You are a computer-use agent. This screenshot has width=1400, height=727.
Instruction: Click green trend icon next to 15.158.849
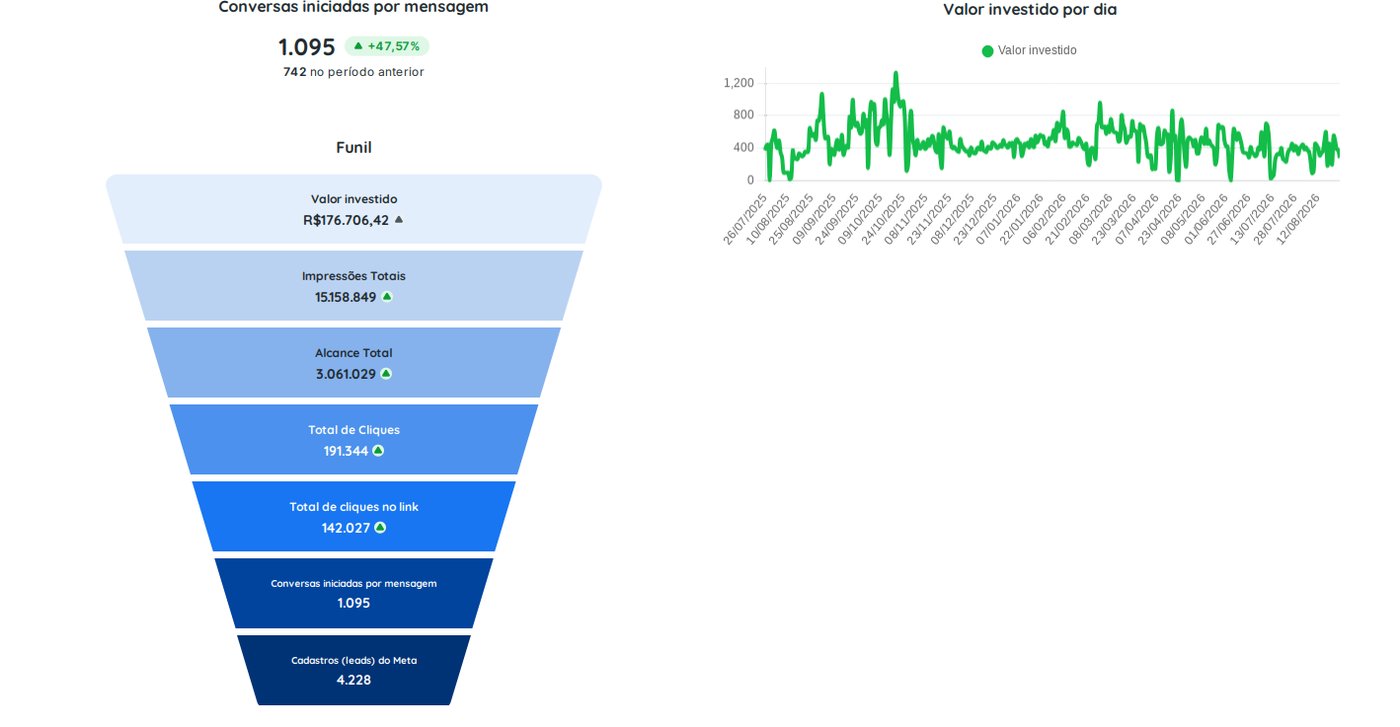[x=387, y=296]
